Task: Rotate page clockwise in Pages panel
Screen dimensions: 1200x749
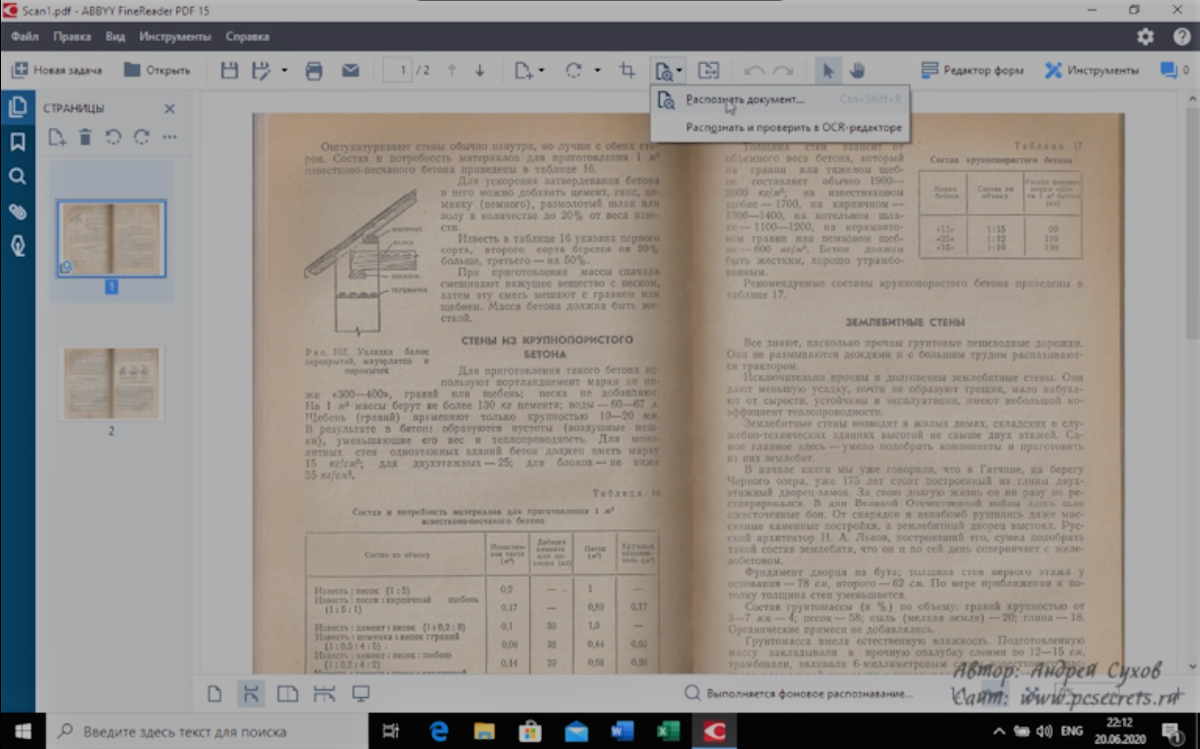Action: (x=141, y=137)
